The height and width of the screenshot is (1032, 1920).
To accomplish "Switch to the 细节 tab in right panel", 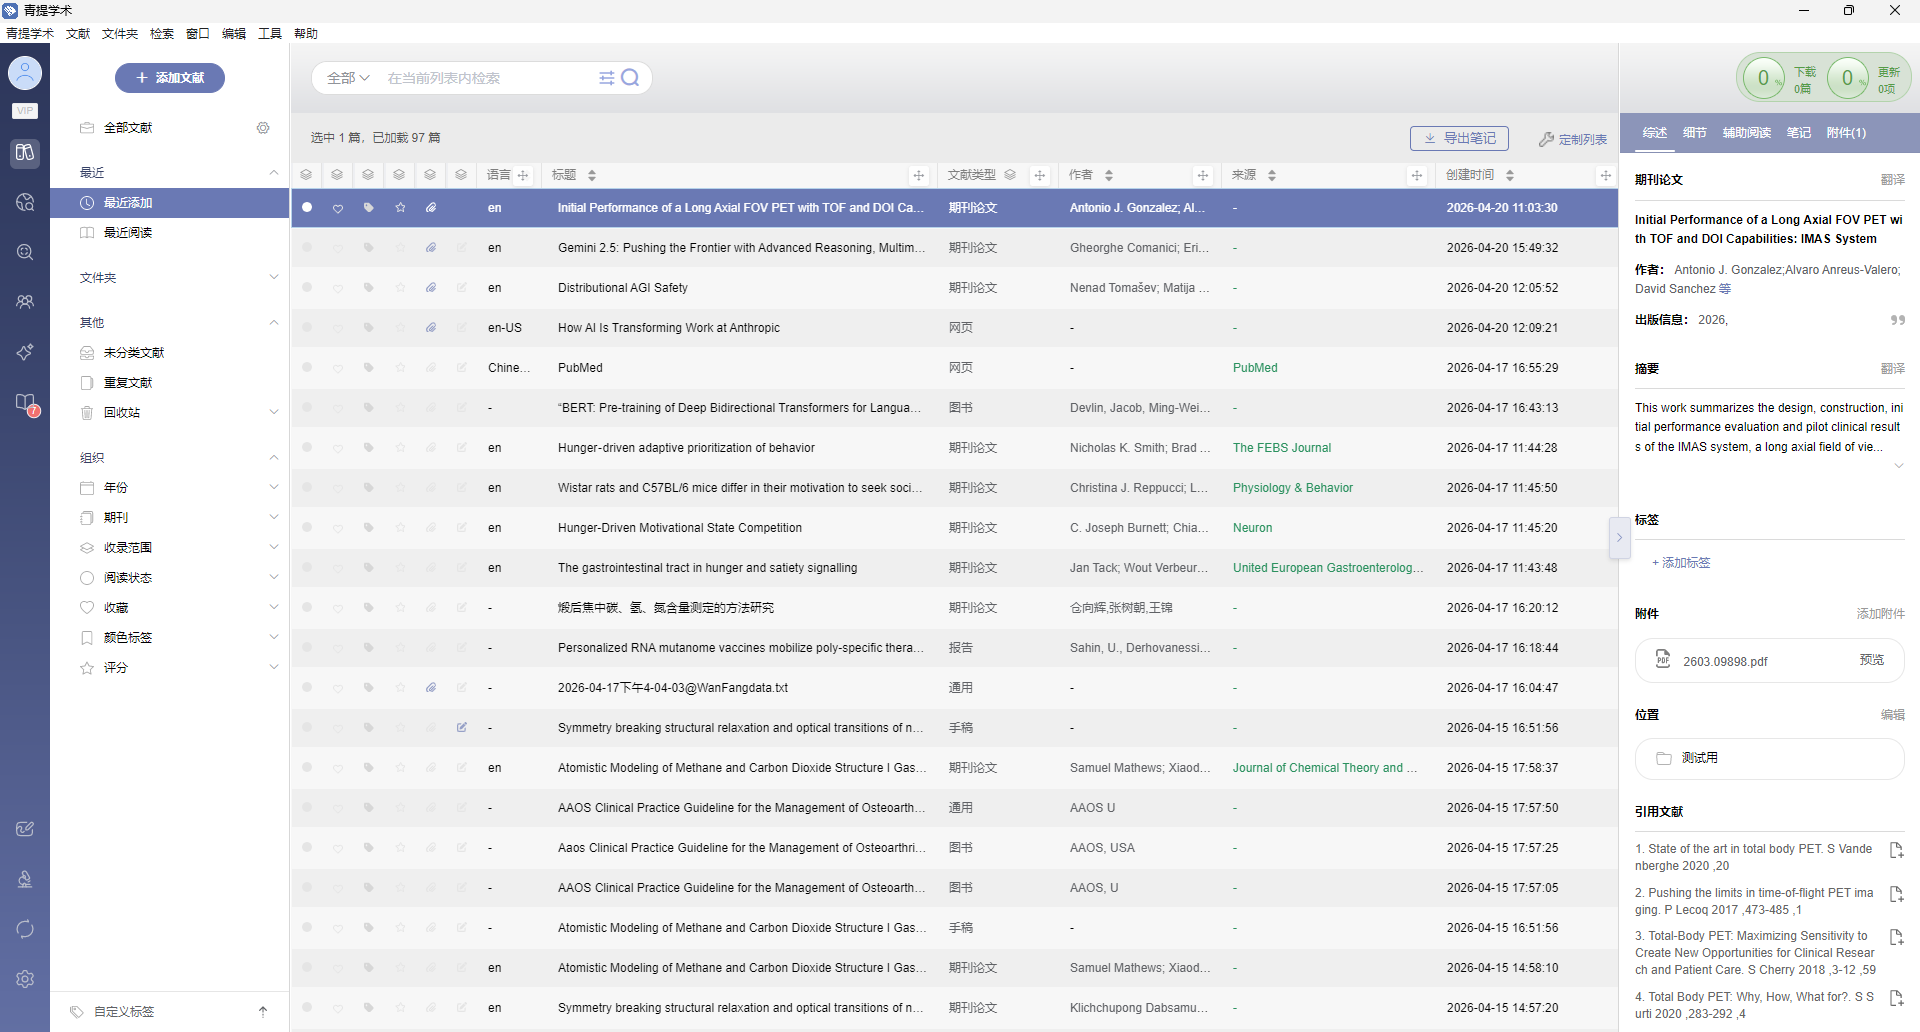I will [1694, 133].
